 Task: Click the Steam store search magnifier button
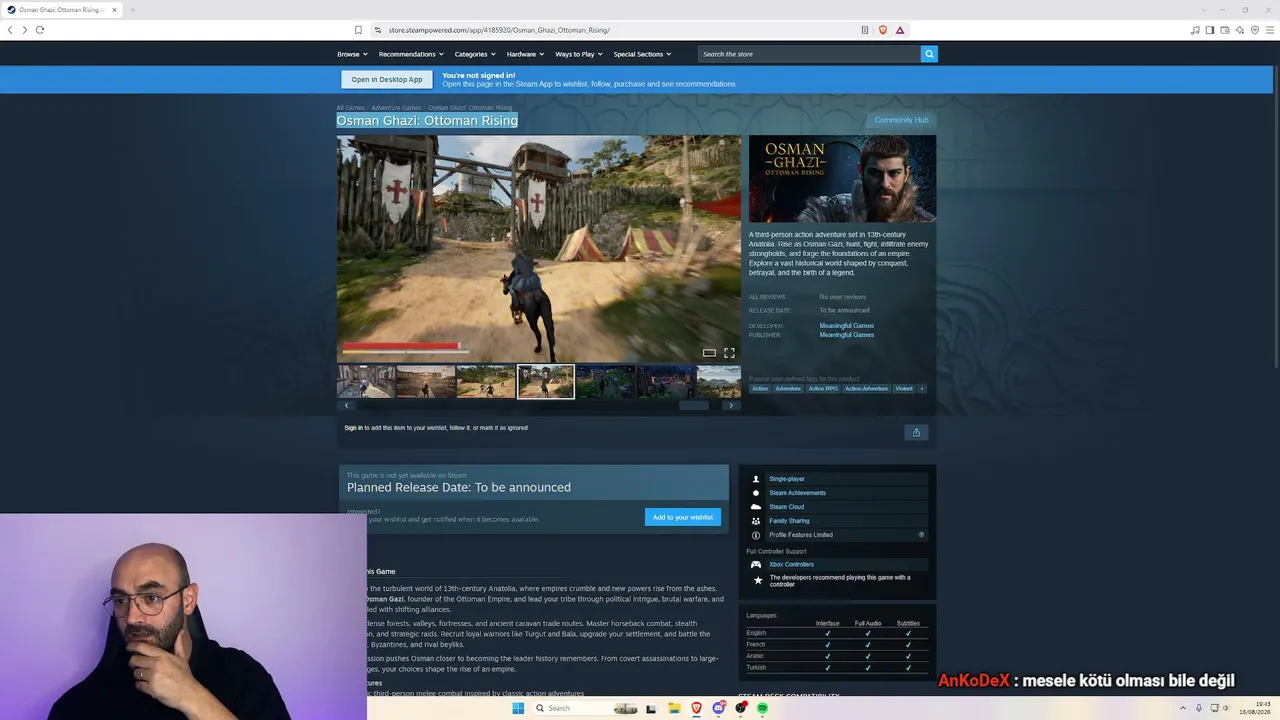pos(929,54)
